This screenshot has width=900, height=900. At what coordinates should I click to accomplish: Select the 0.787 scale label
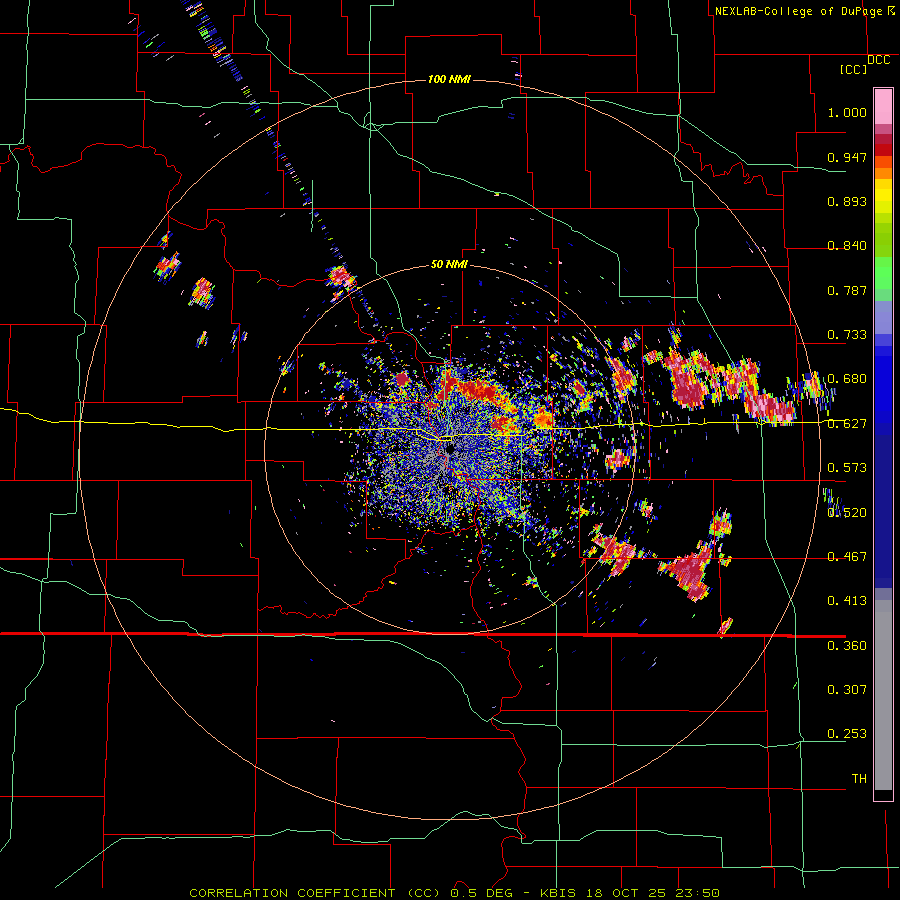pos(847,290)
